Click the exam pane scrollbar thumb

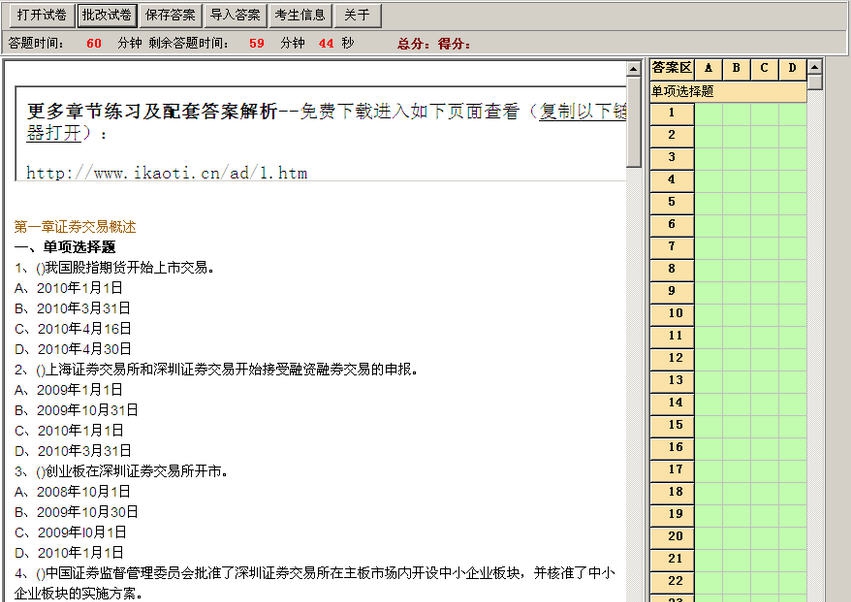coord(633,122)
